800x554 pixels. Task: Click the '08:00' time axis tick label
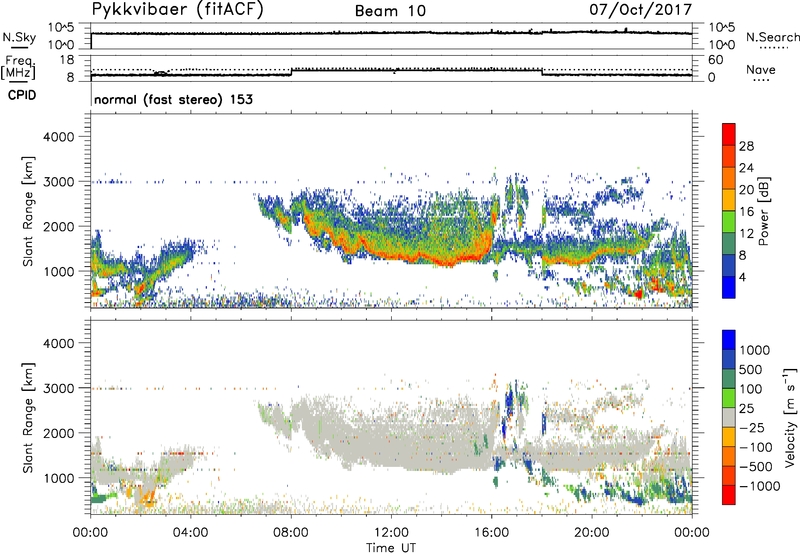[291, 533]
